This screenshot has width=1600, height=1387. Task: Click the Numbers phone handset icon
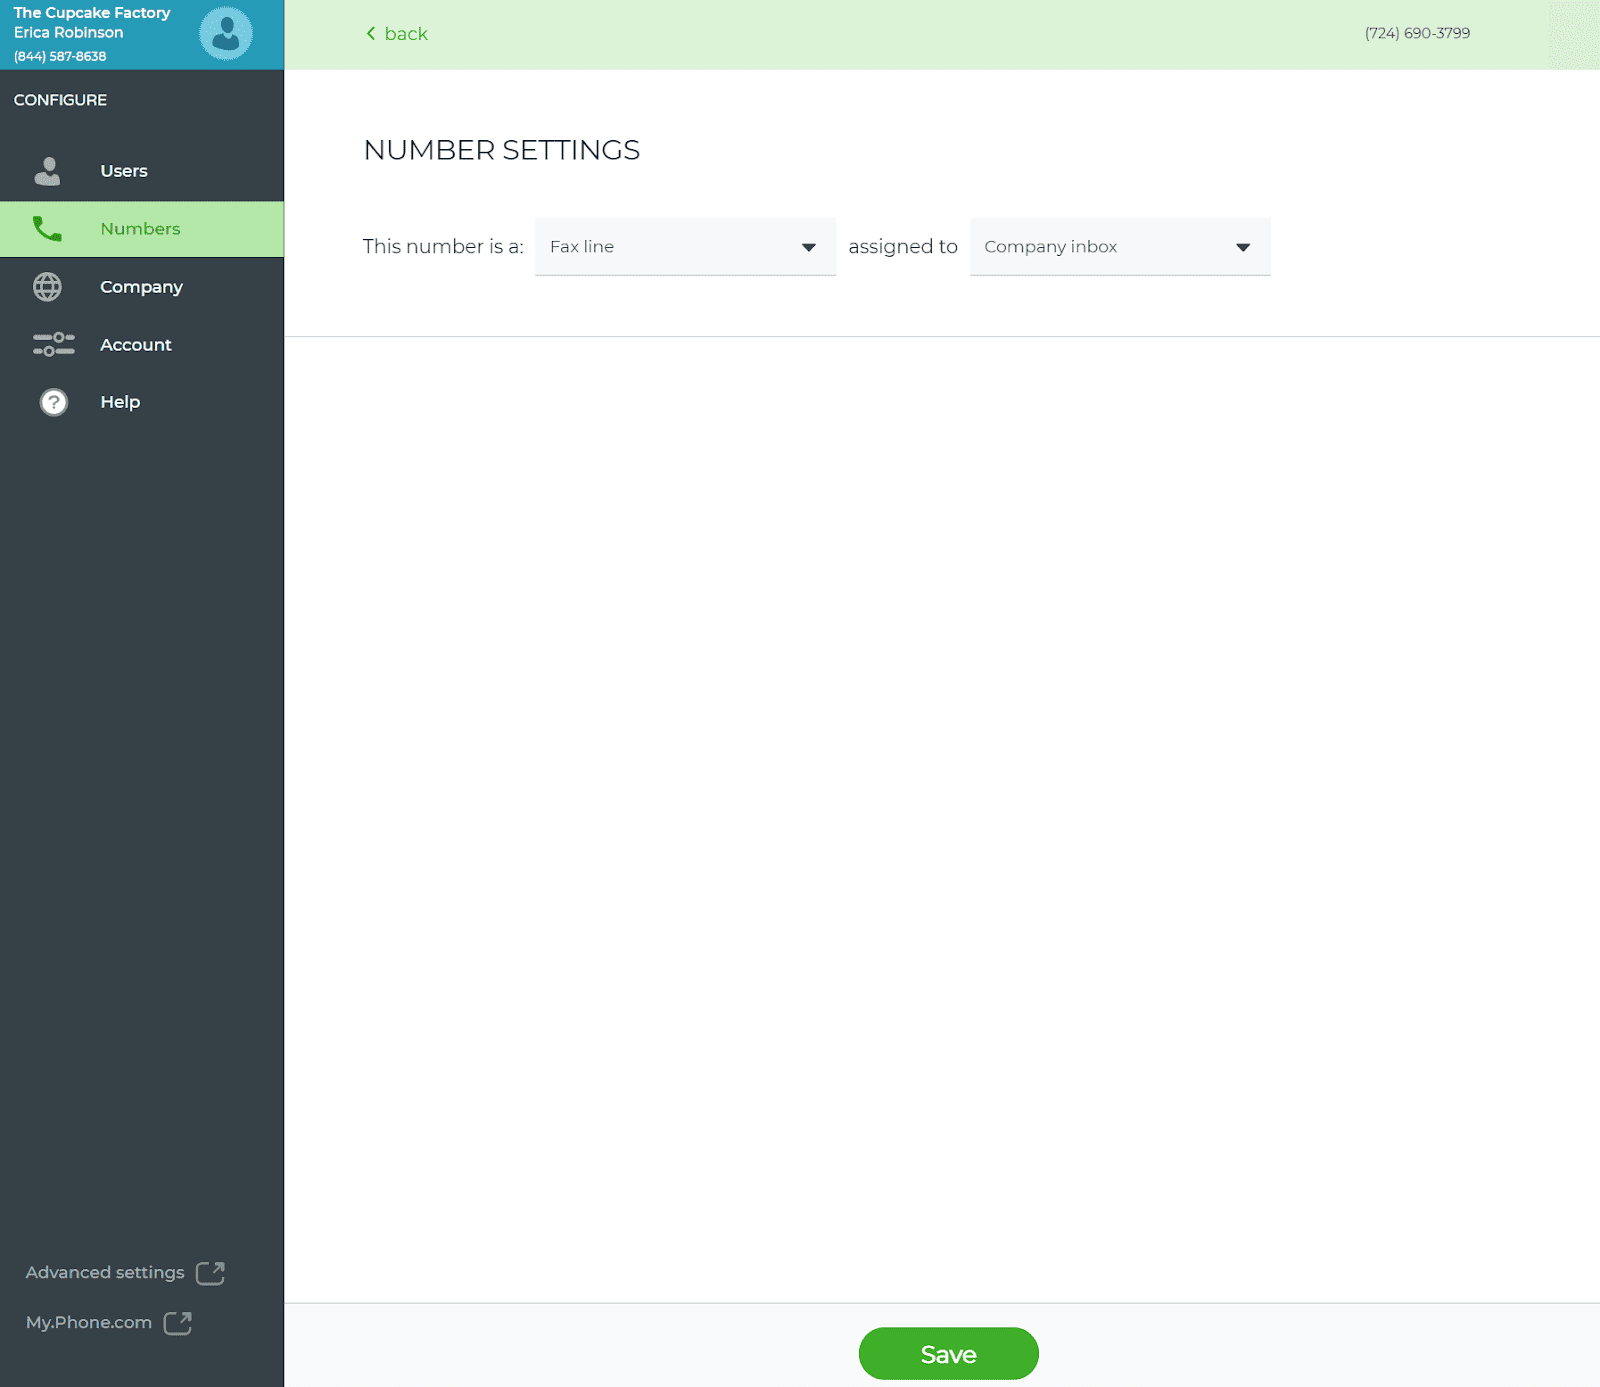[x=47, y=229]
